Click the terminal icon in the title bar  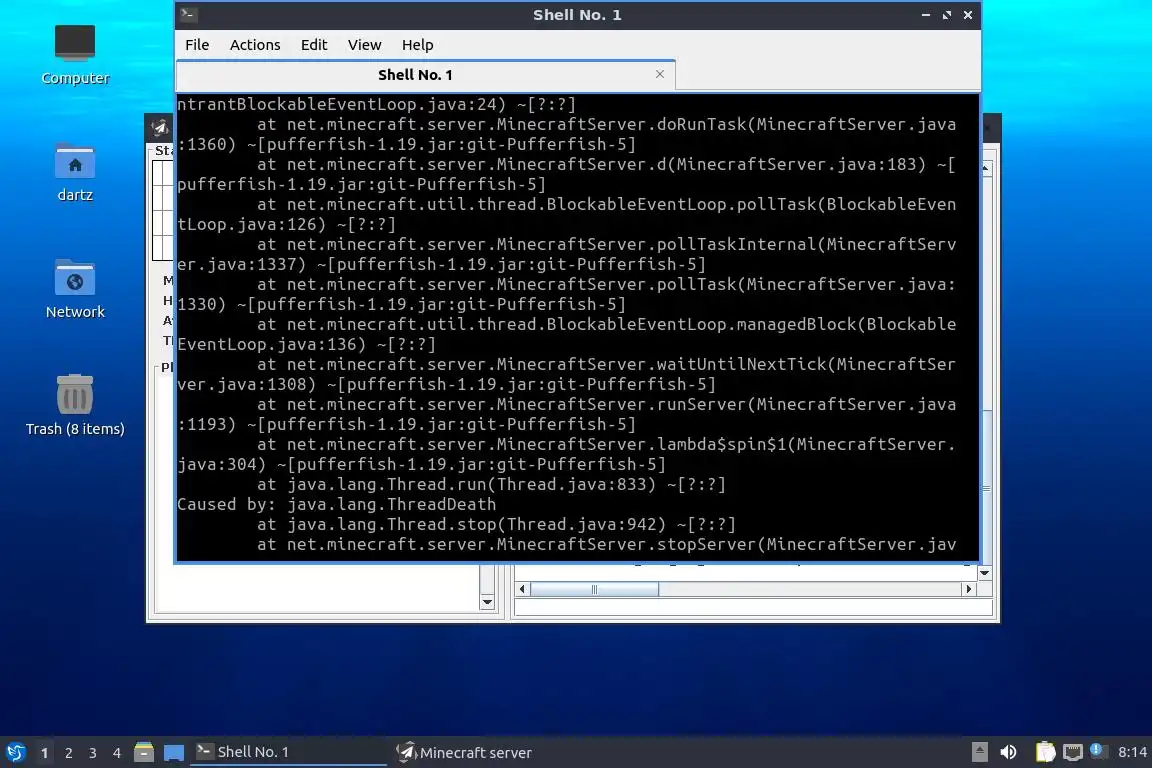coord(188,14)
